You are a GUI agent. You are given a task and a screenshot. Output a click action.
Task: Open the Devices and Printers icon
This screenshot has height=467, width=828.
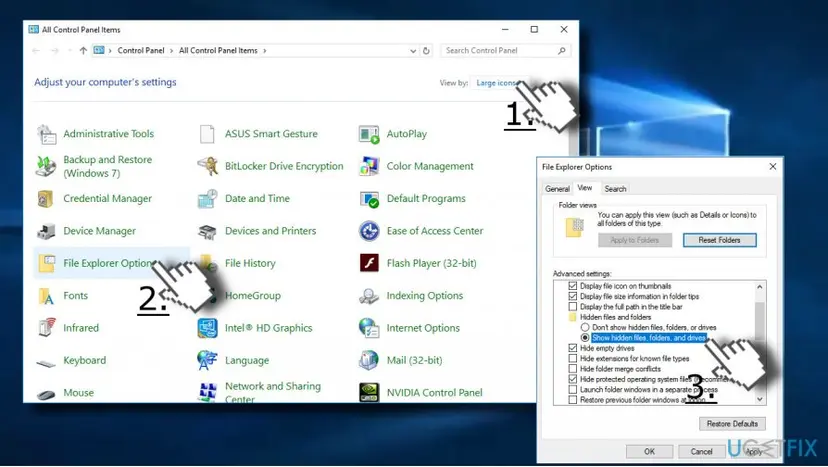[208, 231]
